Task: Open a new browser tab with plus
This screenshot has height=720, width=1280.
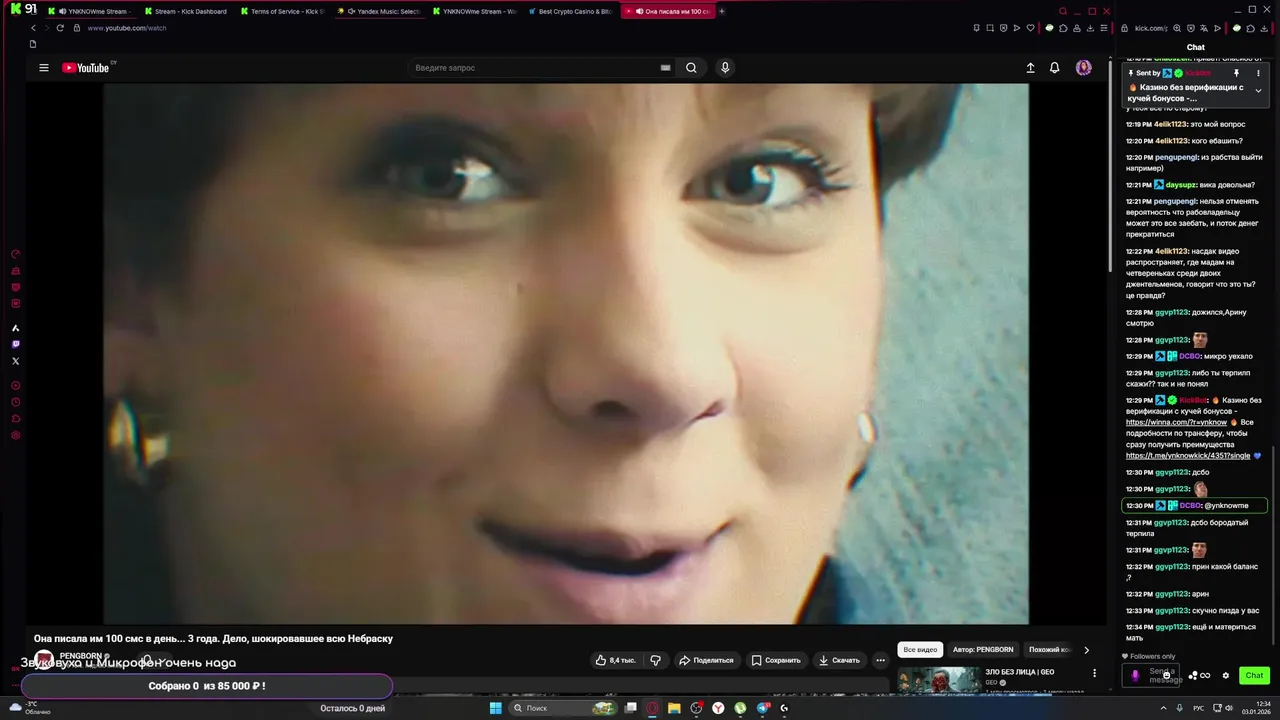Action: coord(722,11)
